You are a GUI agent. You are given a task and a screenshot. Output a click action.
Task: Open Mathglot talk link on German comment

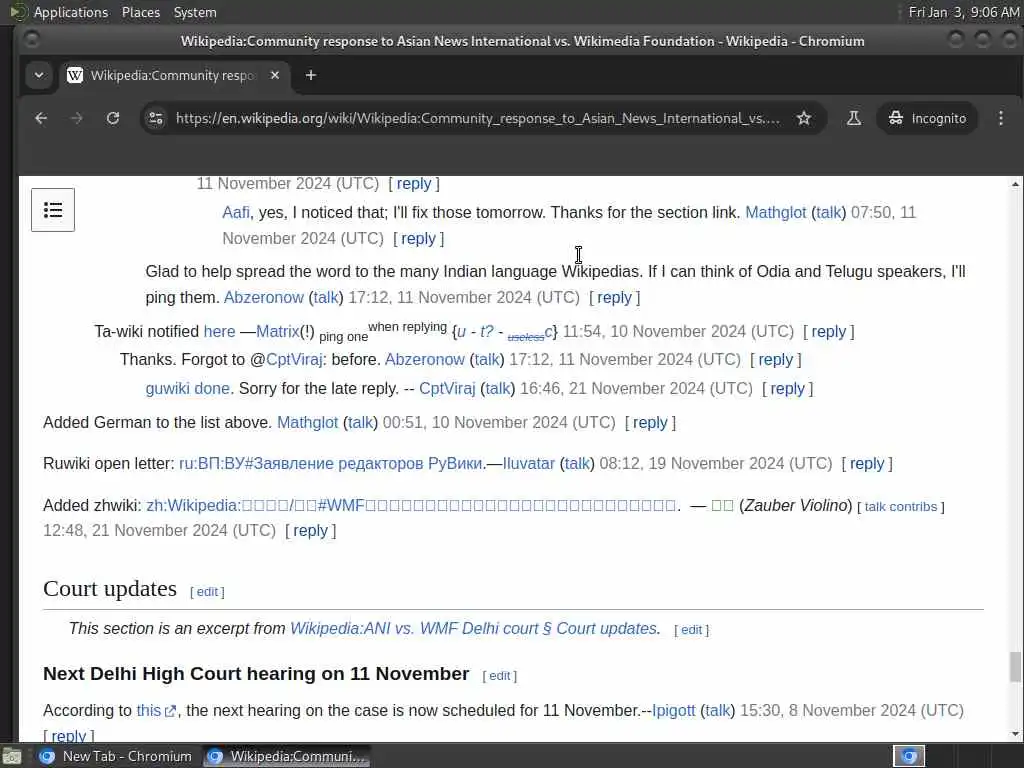360,422
